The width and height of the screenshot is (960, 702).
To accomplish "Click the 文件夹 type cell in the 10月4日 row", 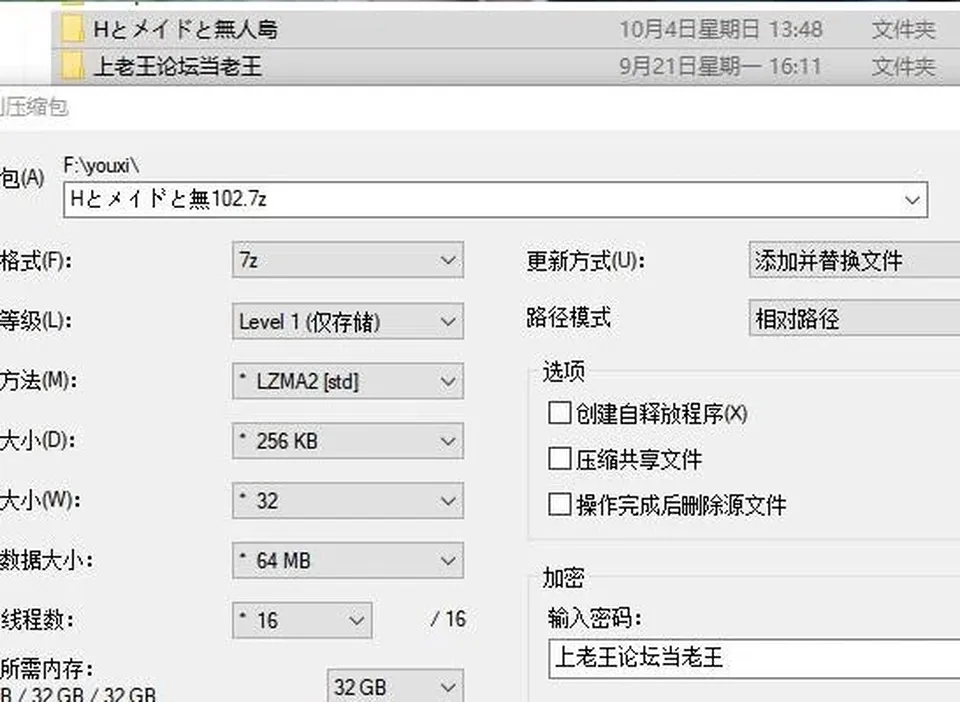I will (904, 29).
